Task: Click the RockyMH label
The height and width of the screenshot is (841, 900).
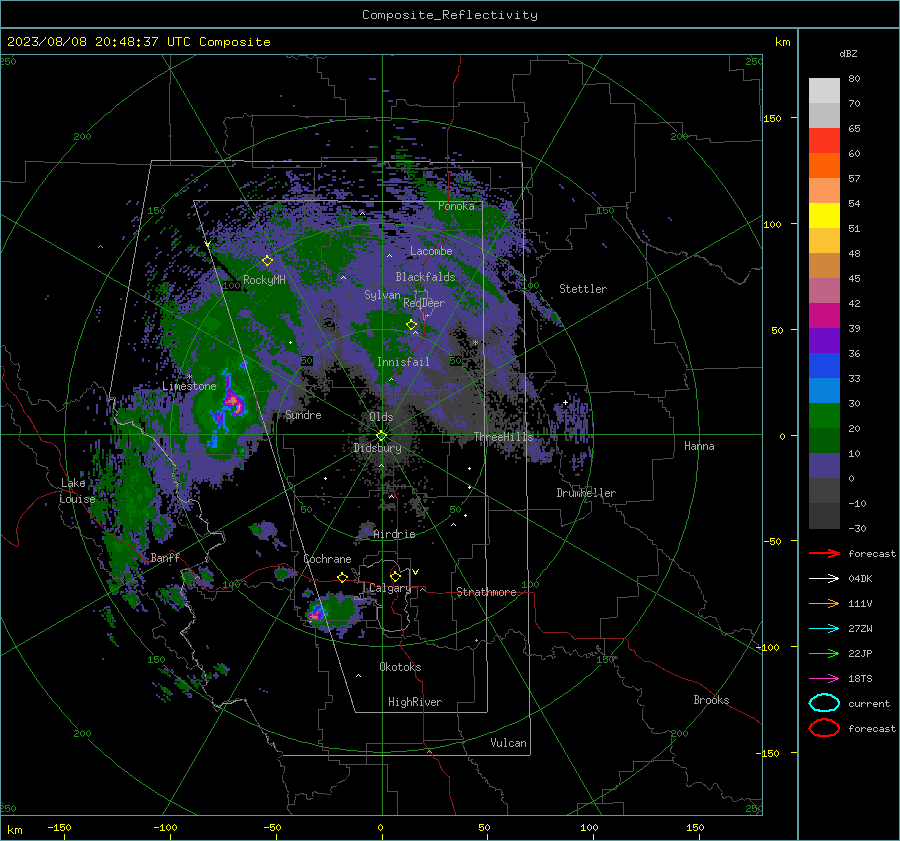Action: click(264, 280)
